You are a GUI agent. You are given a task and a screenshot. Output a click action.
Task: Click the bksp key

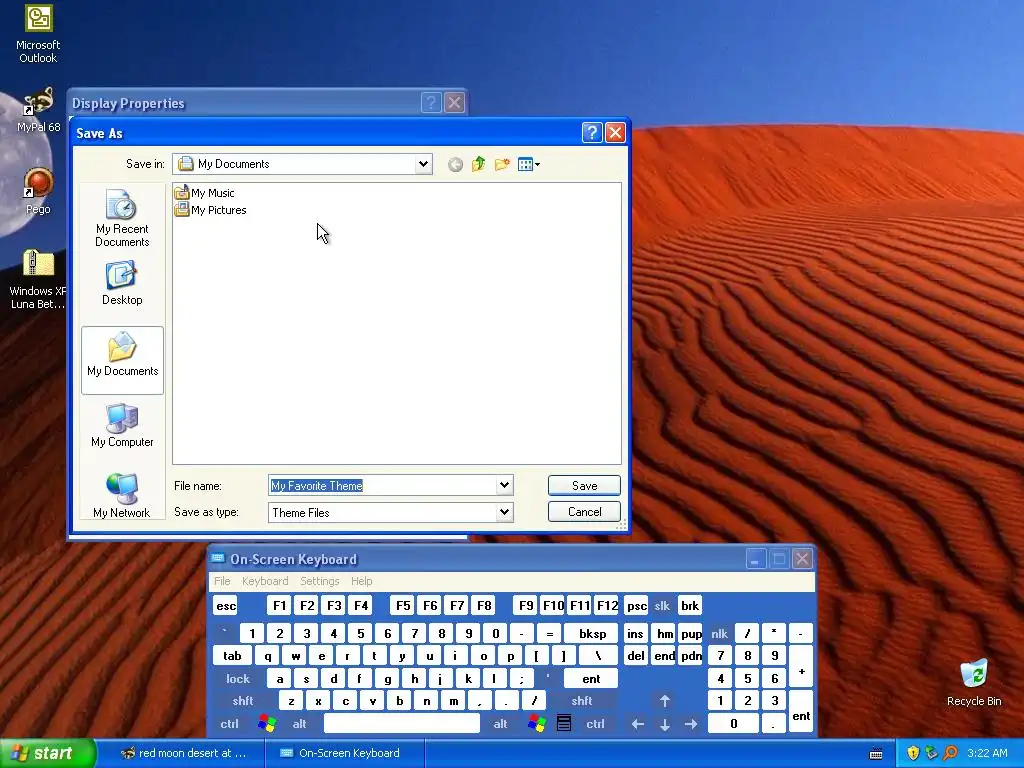[592, 633]
